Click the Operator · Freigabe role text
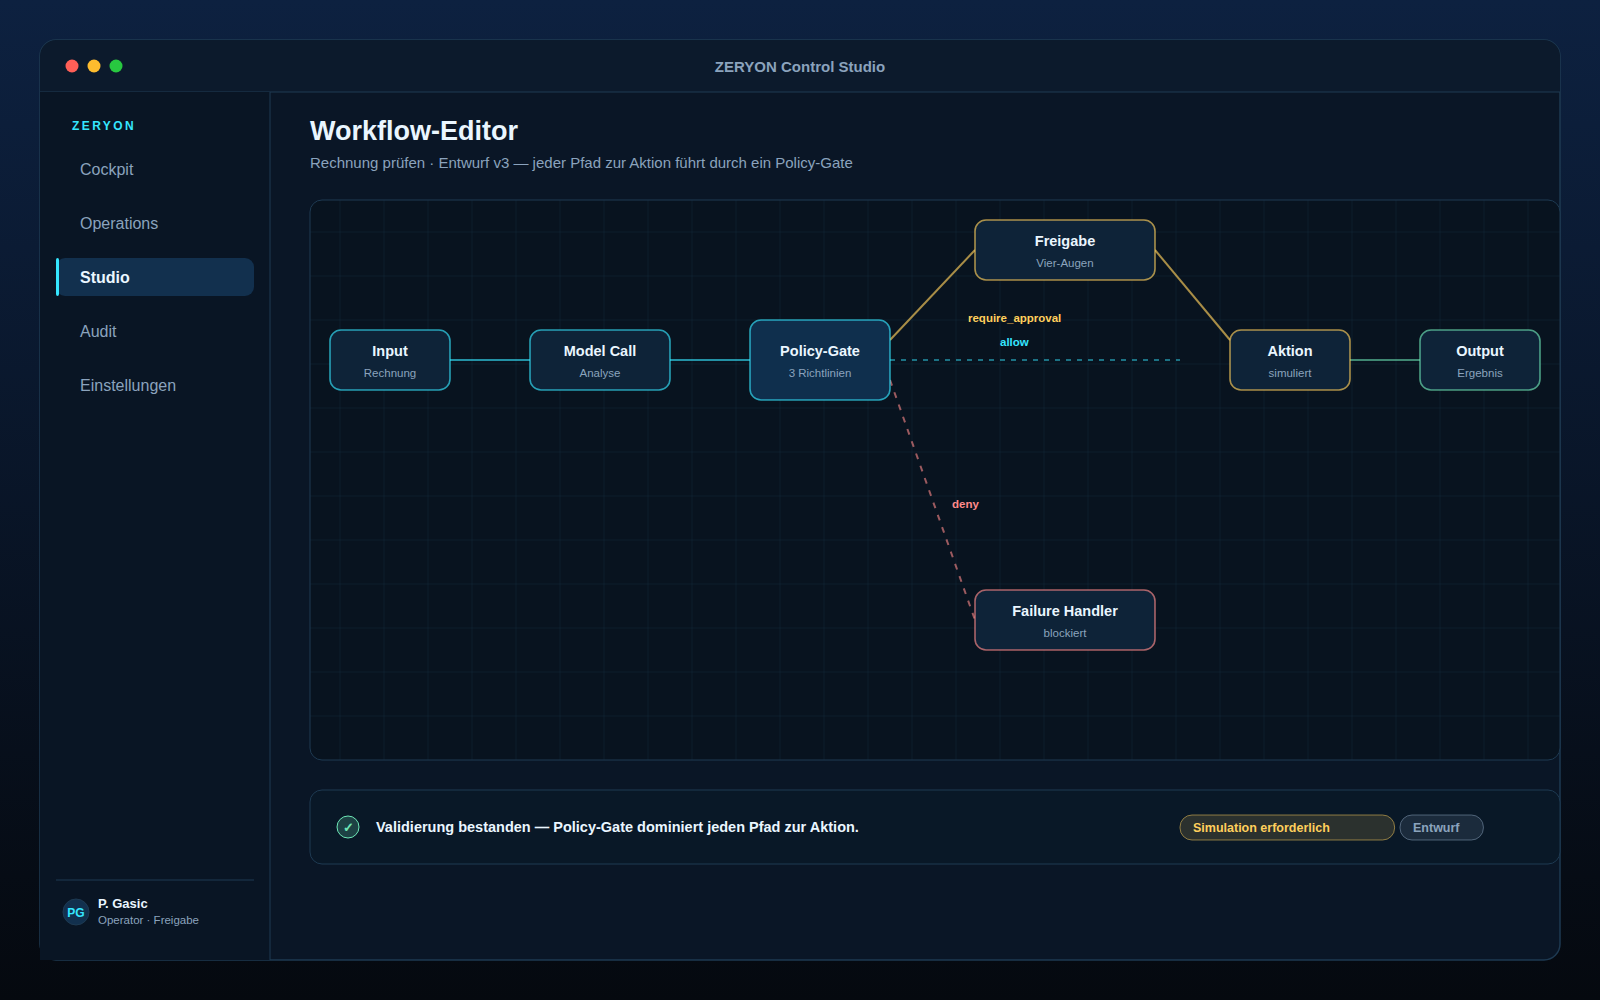The height and width of the screenshot is (1000, 1600). [148, 920]
